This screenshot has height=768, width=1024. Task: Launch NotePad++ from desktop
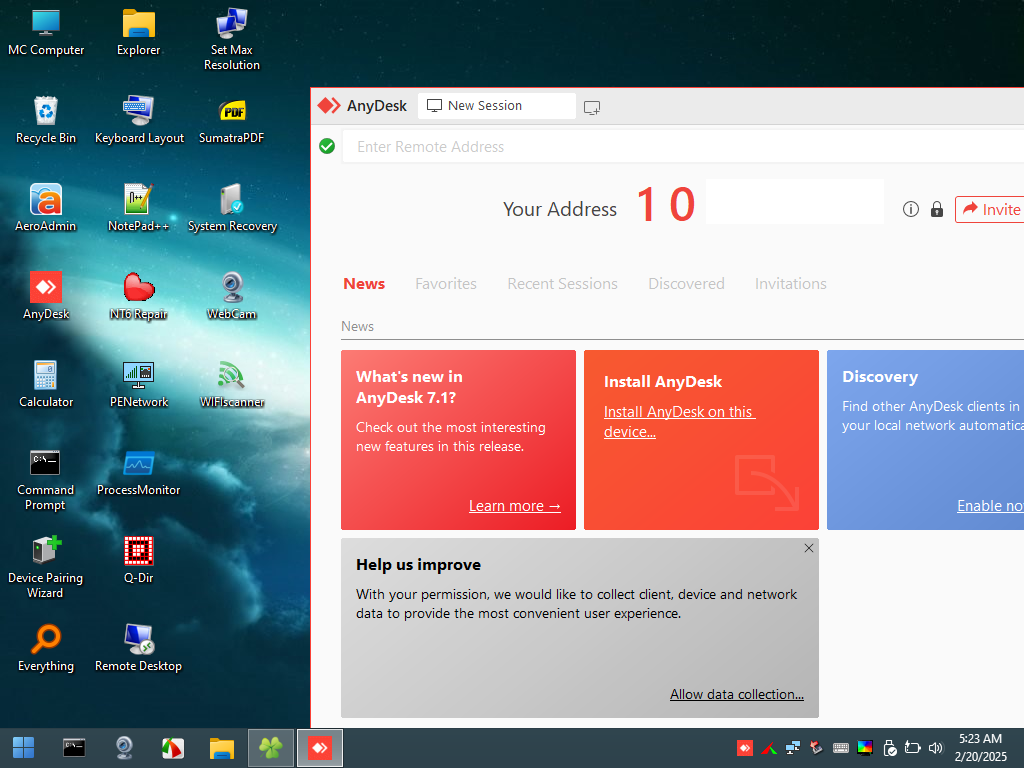[x=138, y=208]
